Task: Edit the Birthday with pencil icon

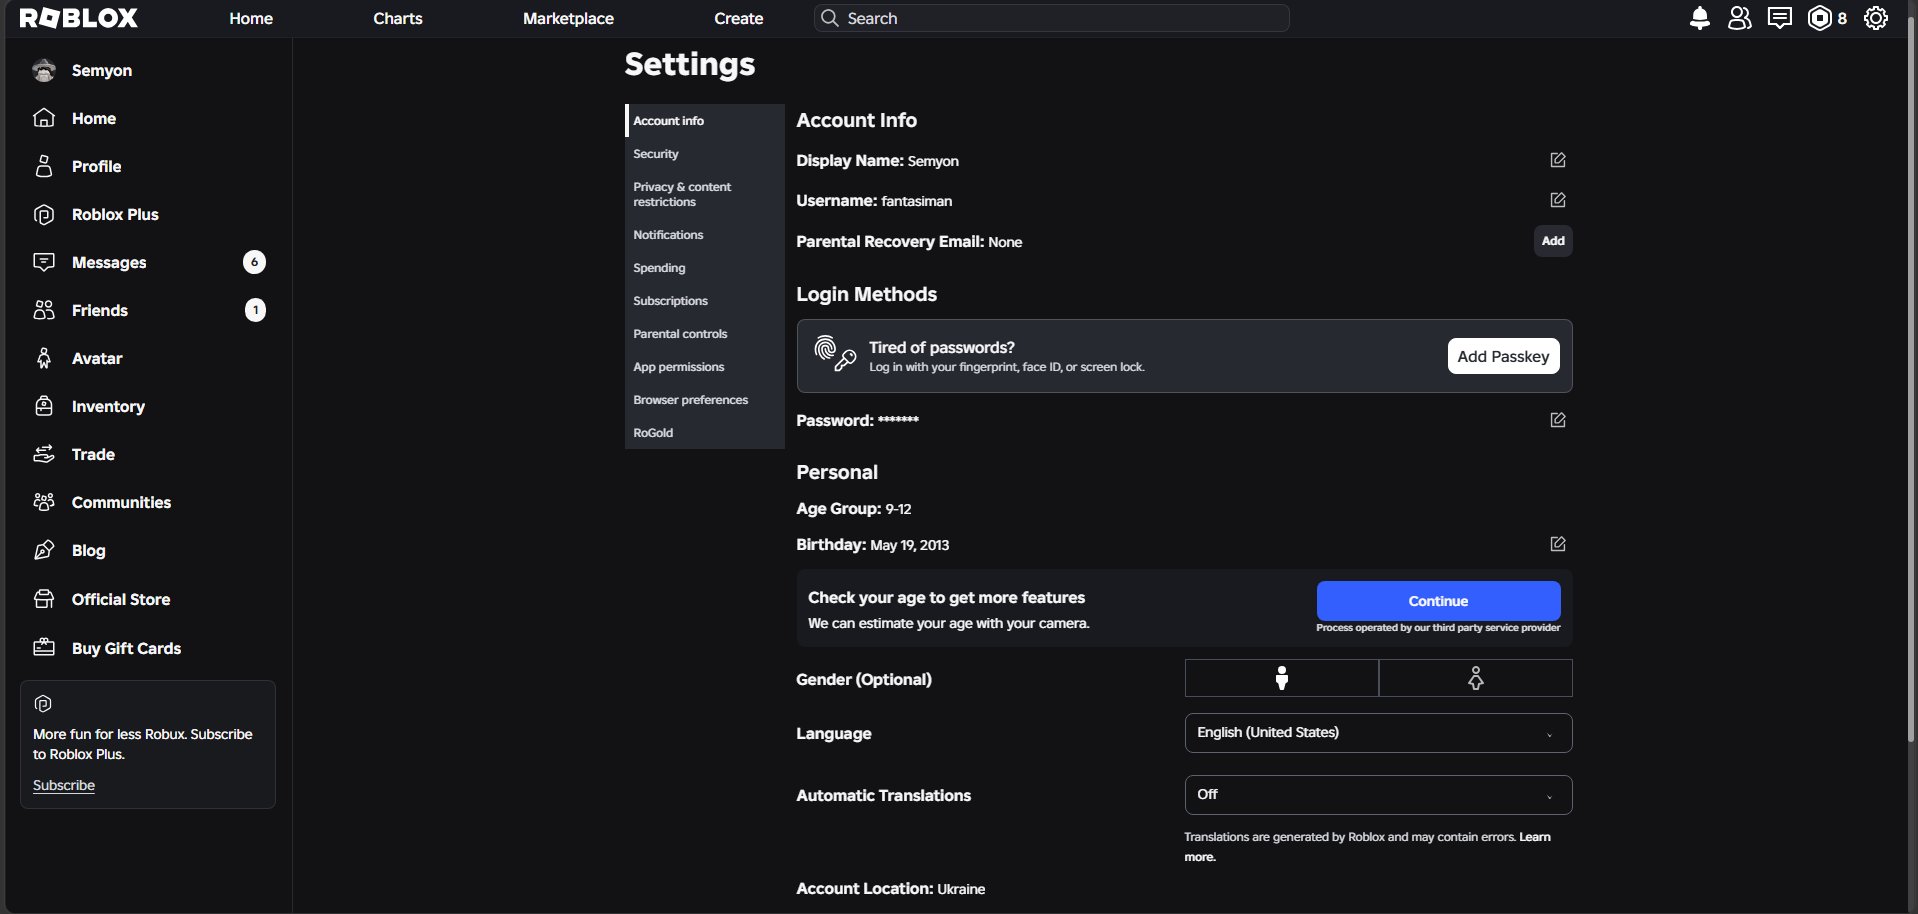Action: [1558, 544]
